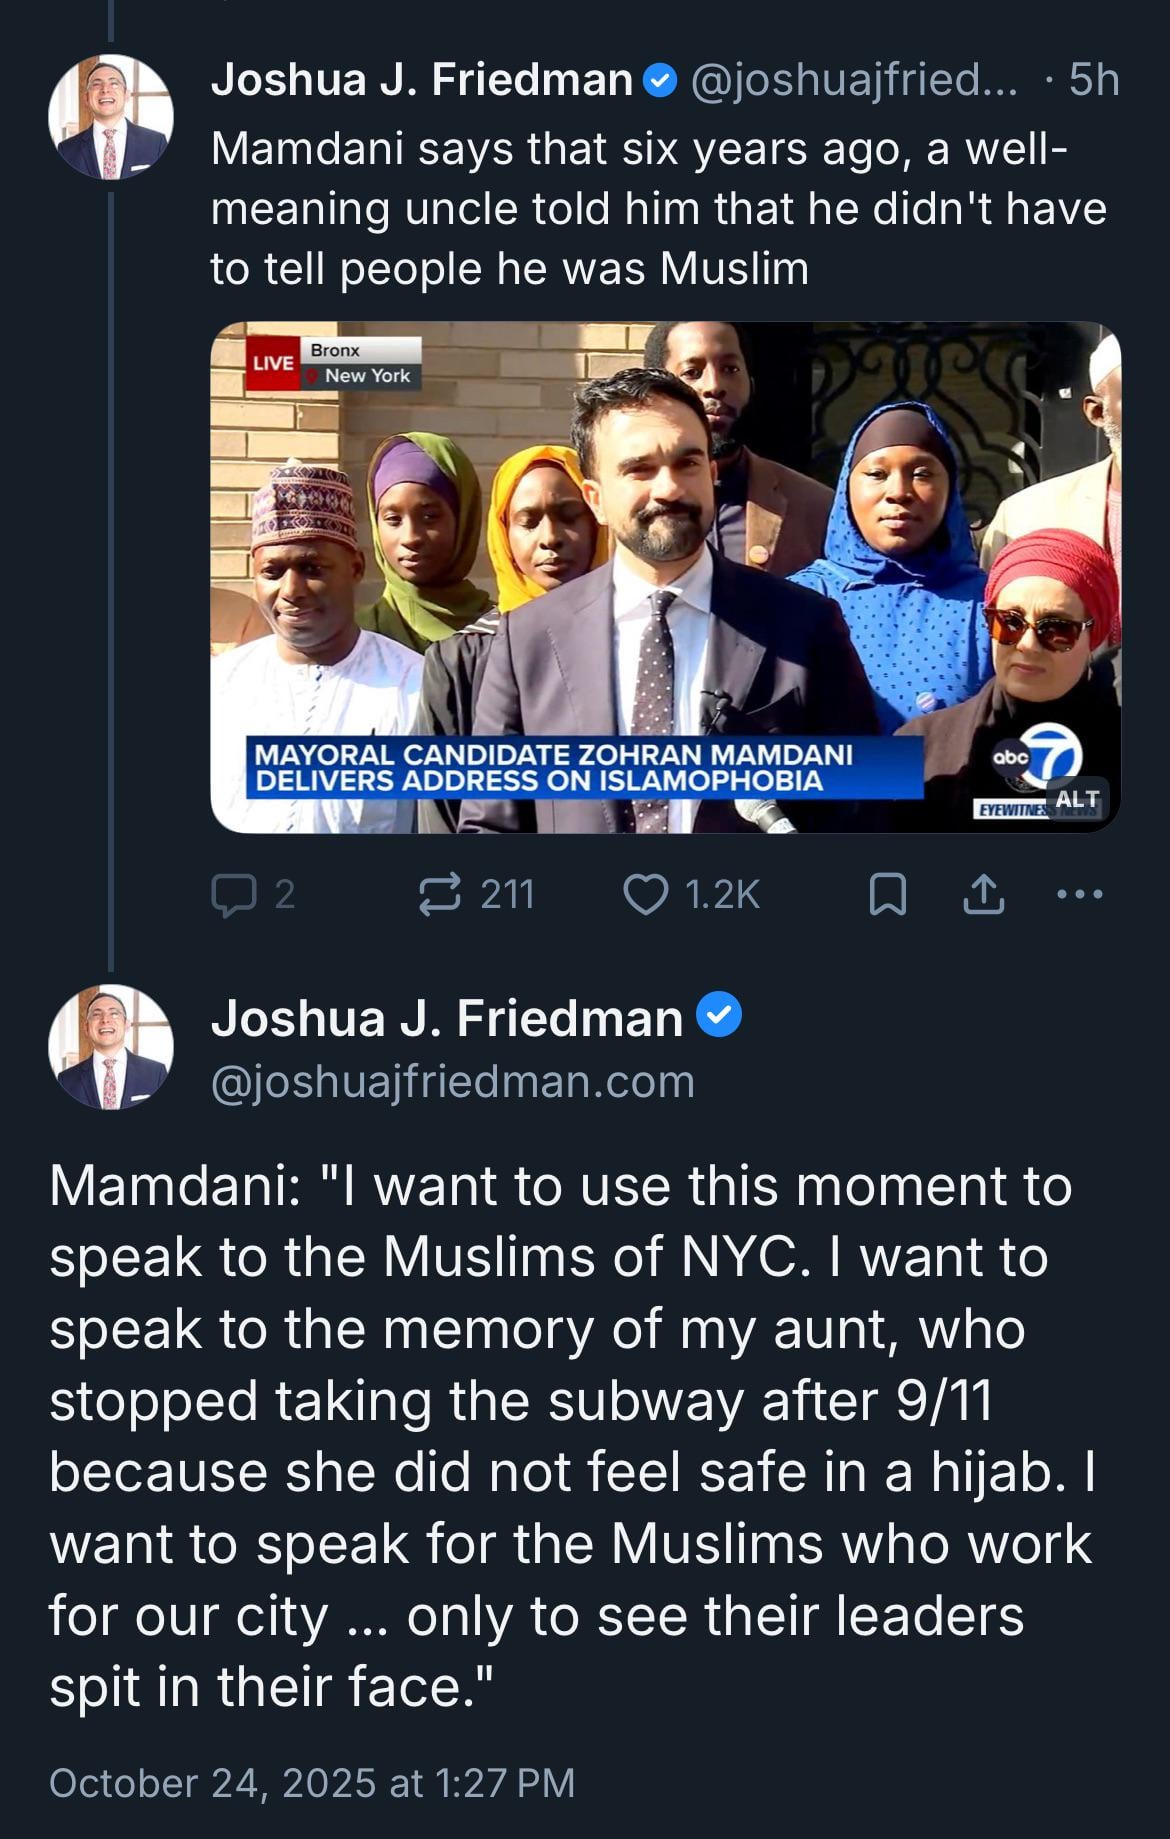This screenshot has height=1839, width=1170.
Task: Click the truncated @joshuajfried... handle
Action: (854, 80)
